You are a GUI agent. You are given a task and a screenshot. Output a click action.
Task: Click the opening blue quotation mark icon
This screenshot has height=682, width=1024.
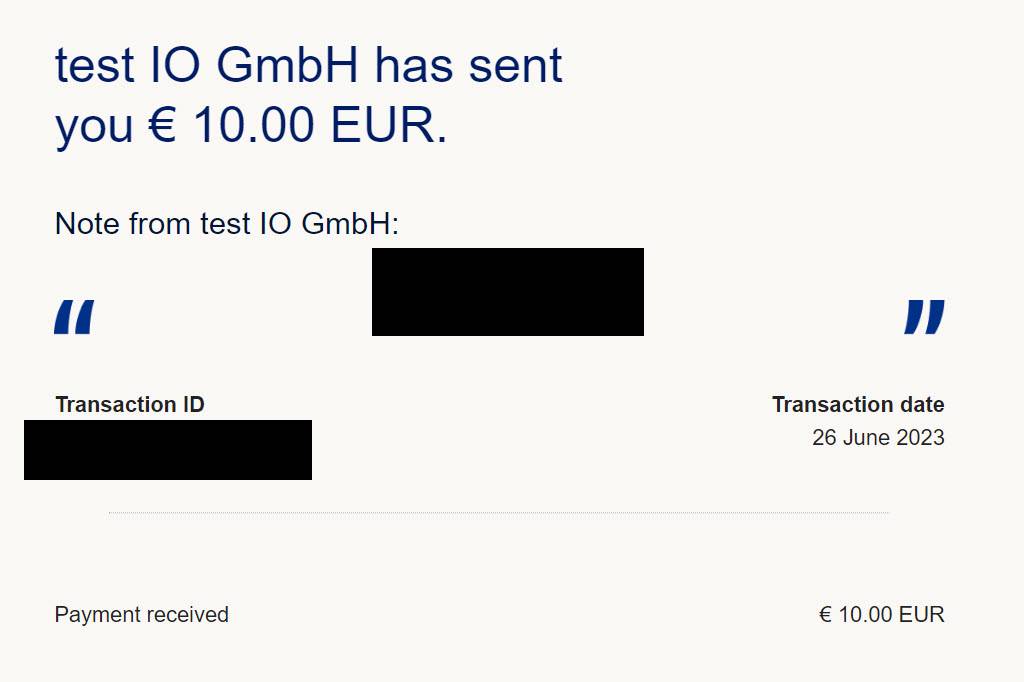(x=74, y=317)
